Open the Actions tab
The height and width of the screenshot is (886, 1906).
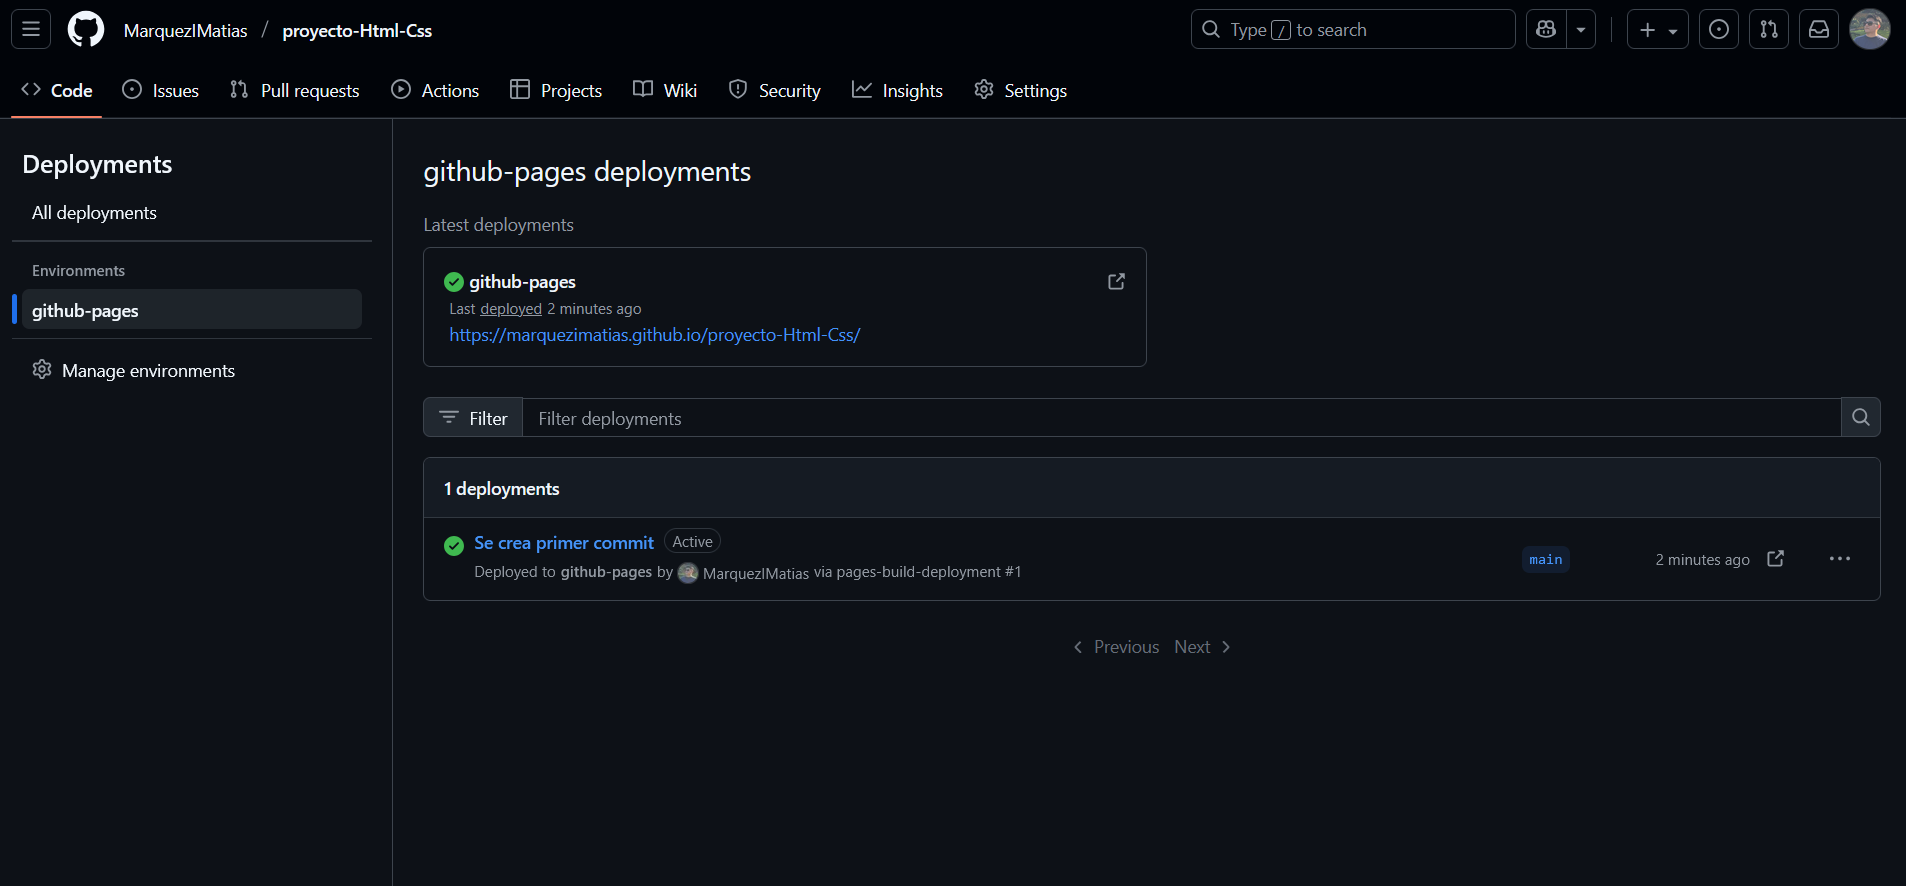435,90
